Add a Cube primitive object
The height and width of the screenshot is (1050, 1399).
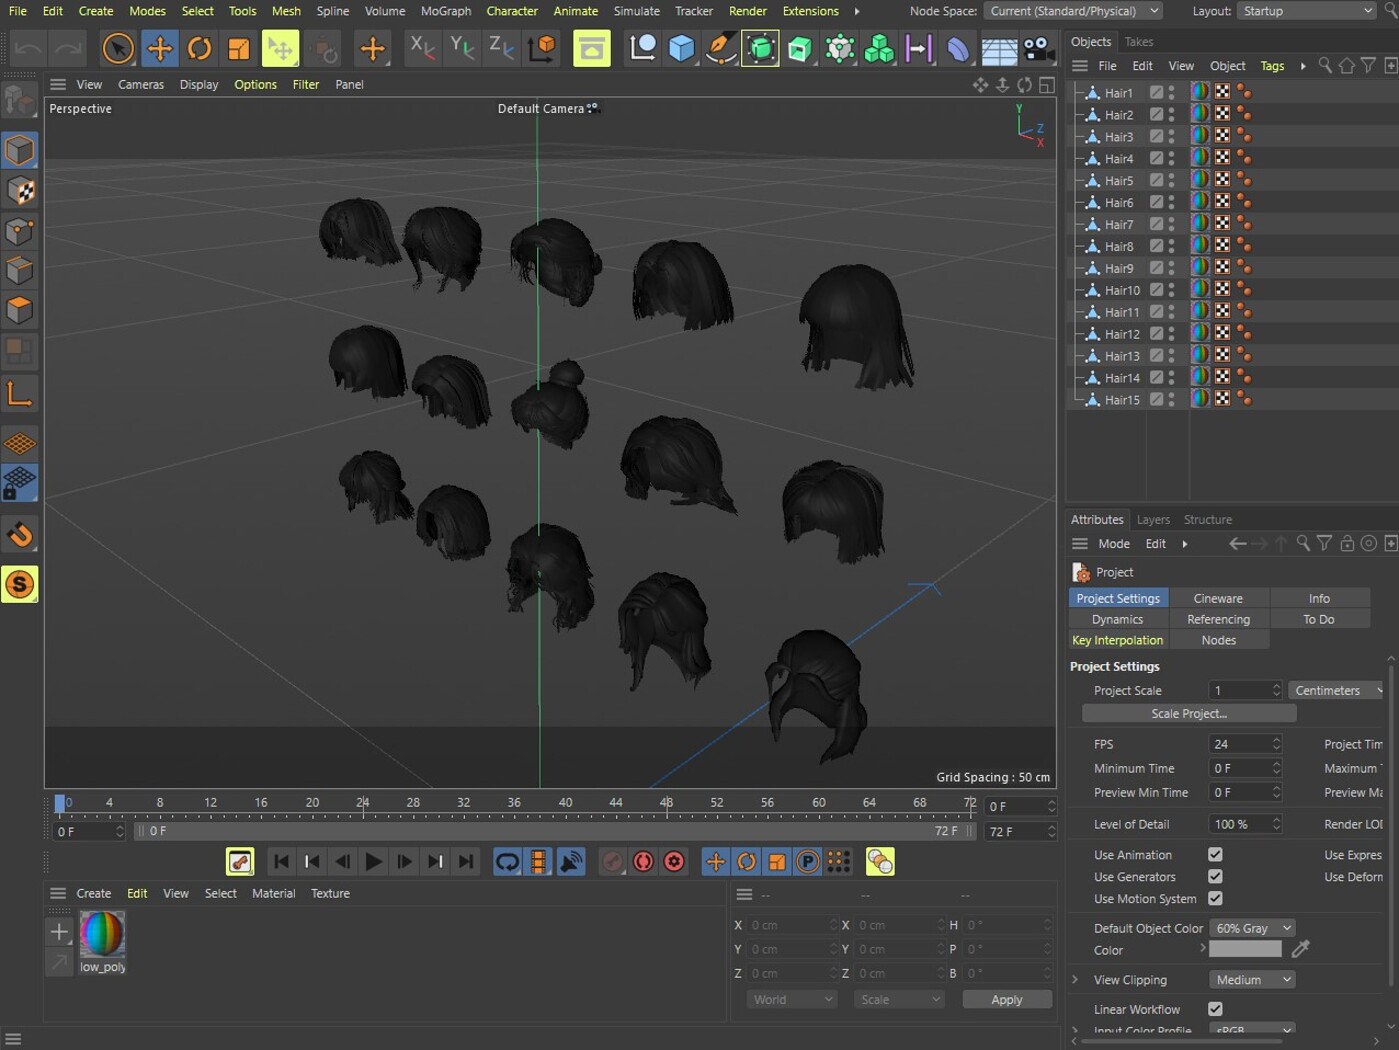(681, 48)
